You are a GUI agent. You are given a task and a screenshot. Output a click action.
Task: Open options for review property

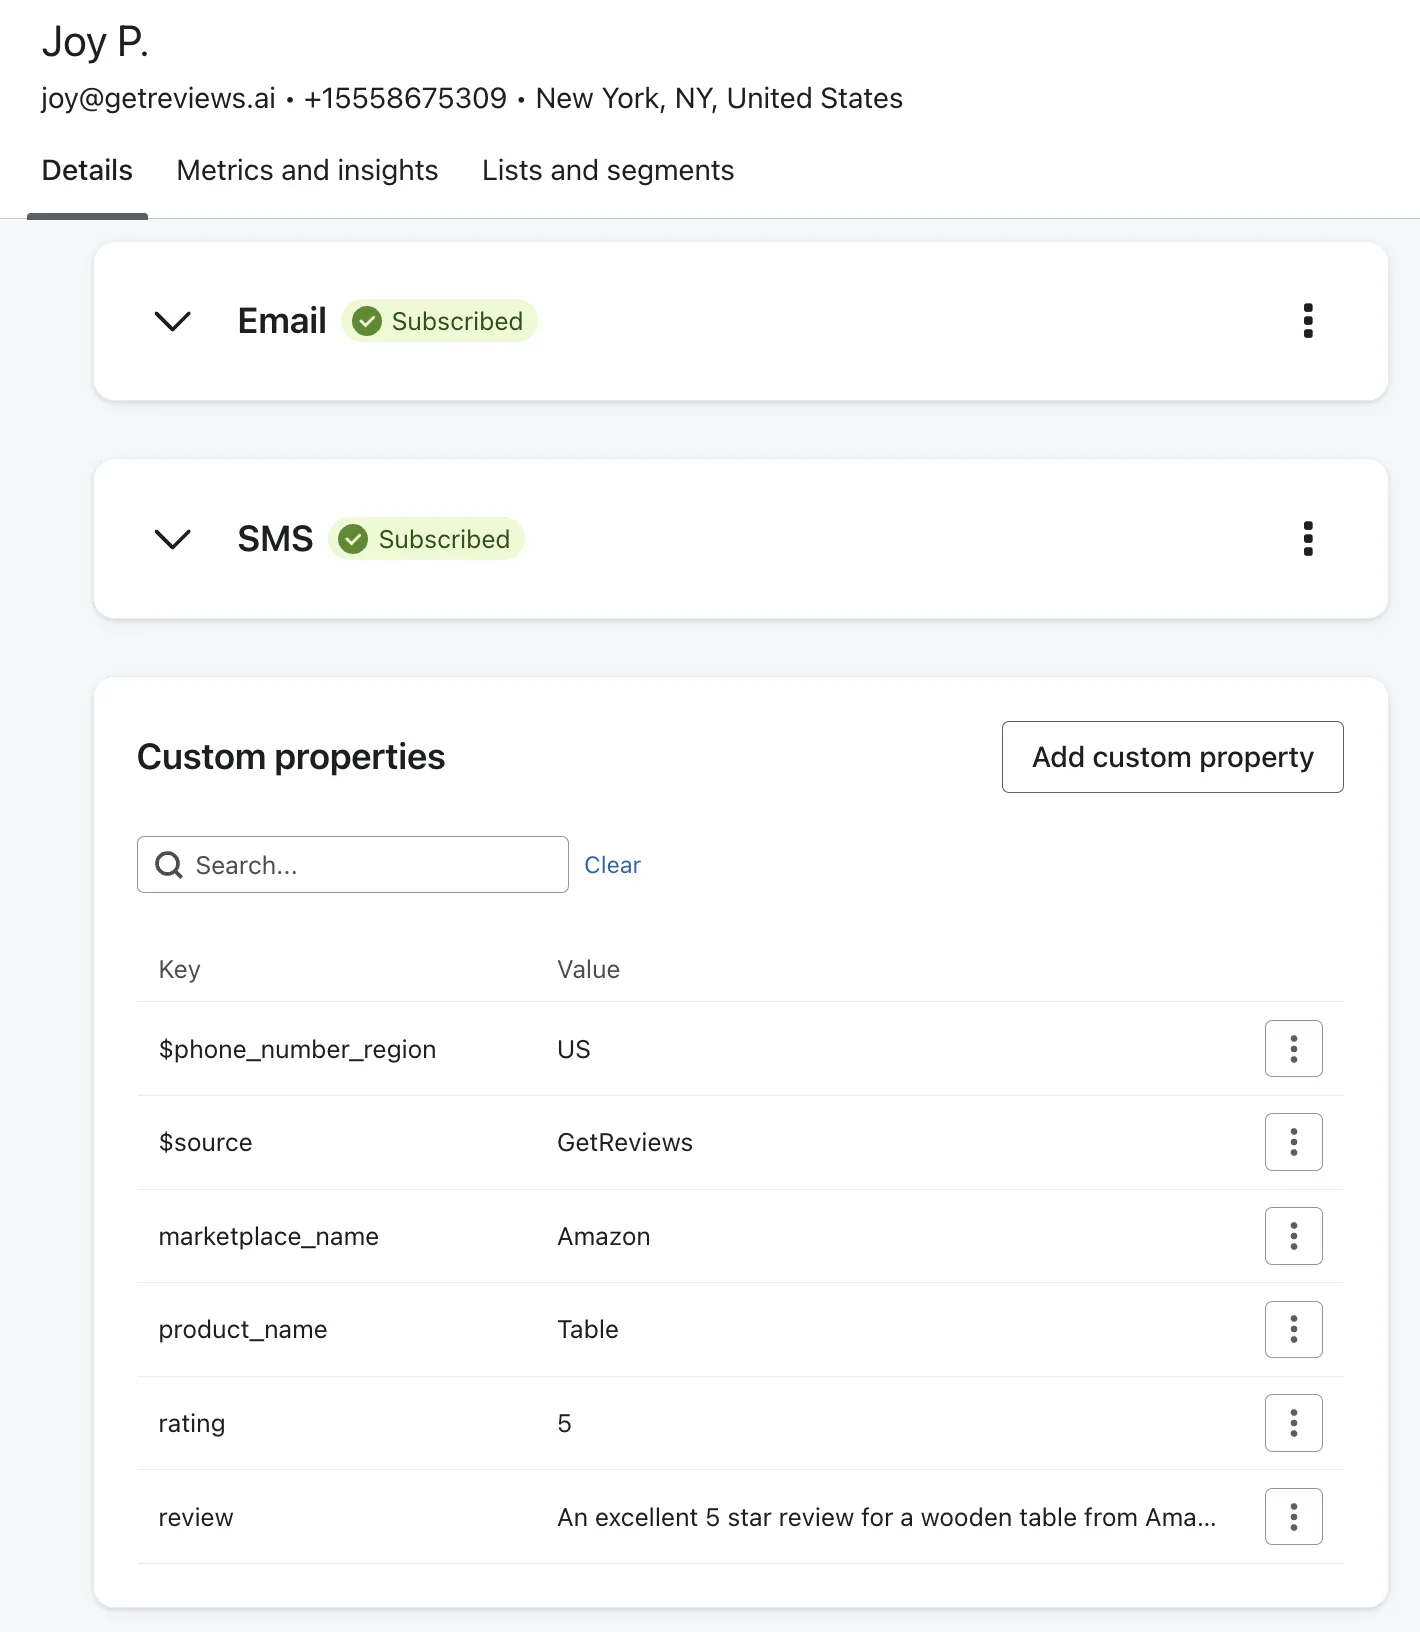click(1293, 1517)
